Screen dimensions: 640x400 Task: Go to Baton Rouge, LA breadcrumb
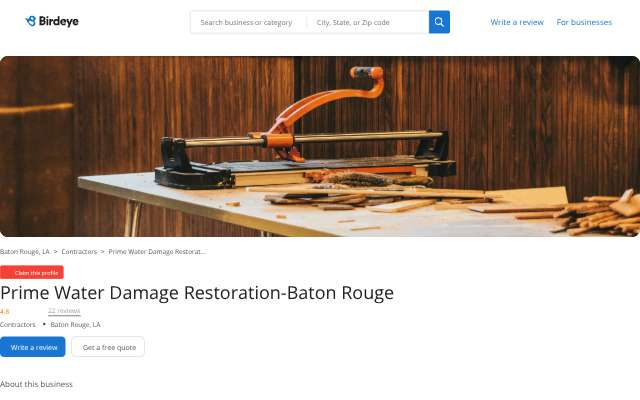click(24, 251)
